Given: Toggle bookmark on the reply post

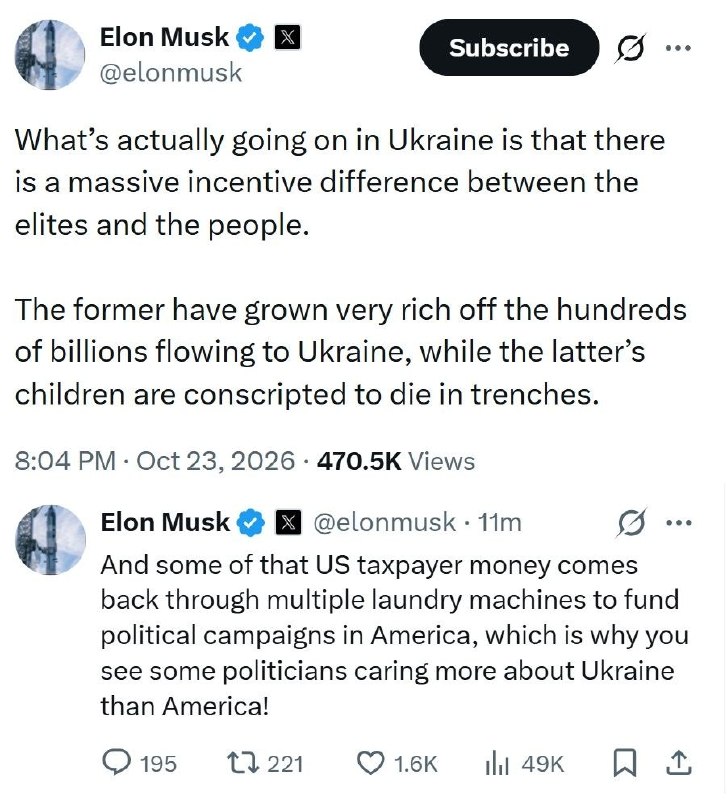Looking at the screenshot, I should point(624,763).
